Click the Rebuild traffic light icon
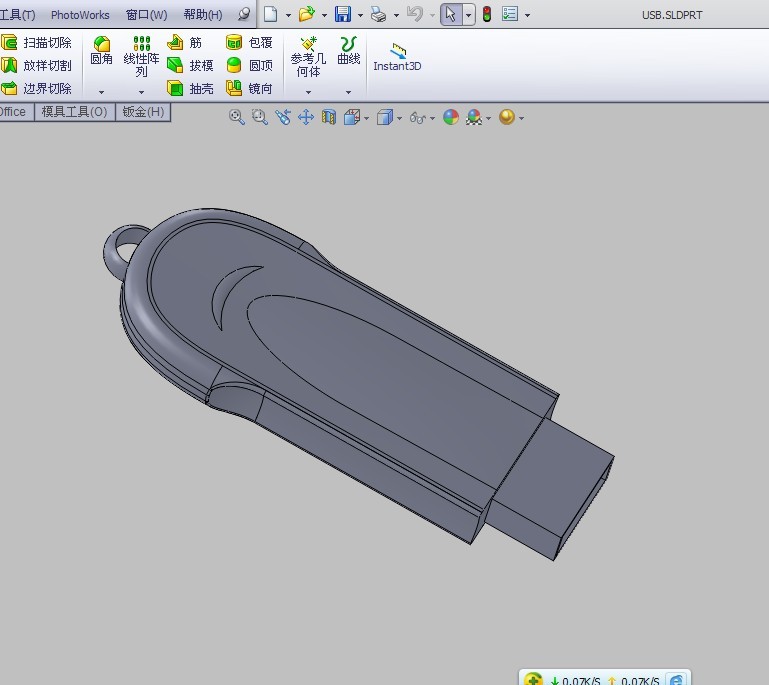The width and height of the screenshot is (769, 685). click(x=487, y=14)
